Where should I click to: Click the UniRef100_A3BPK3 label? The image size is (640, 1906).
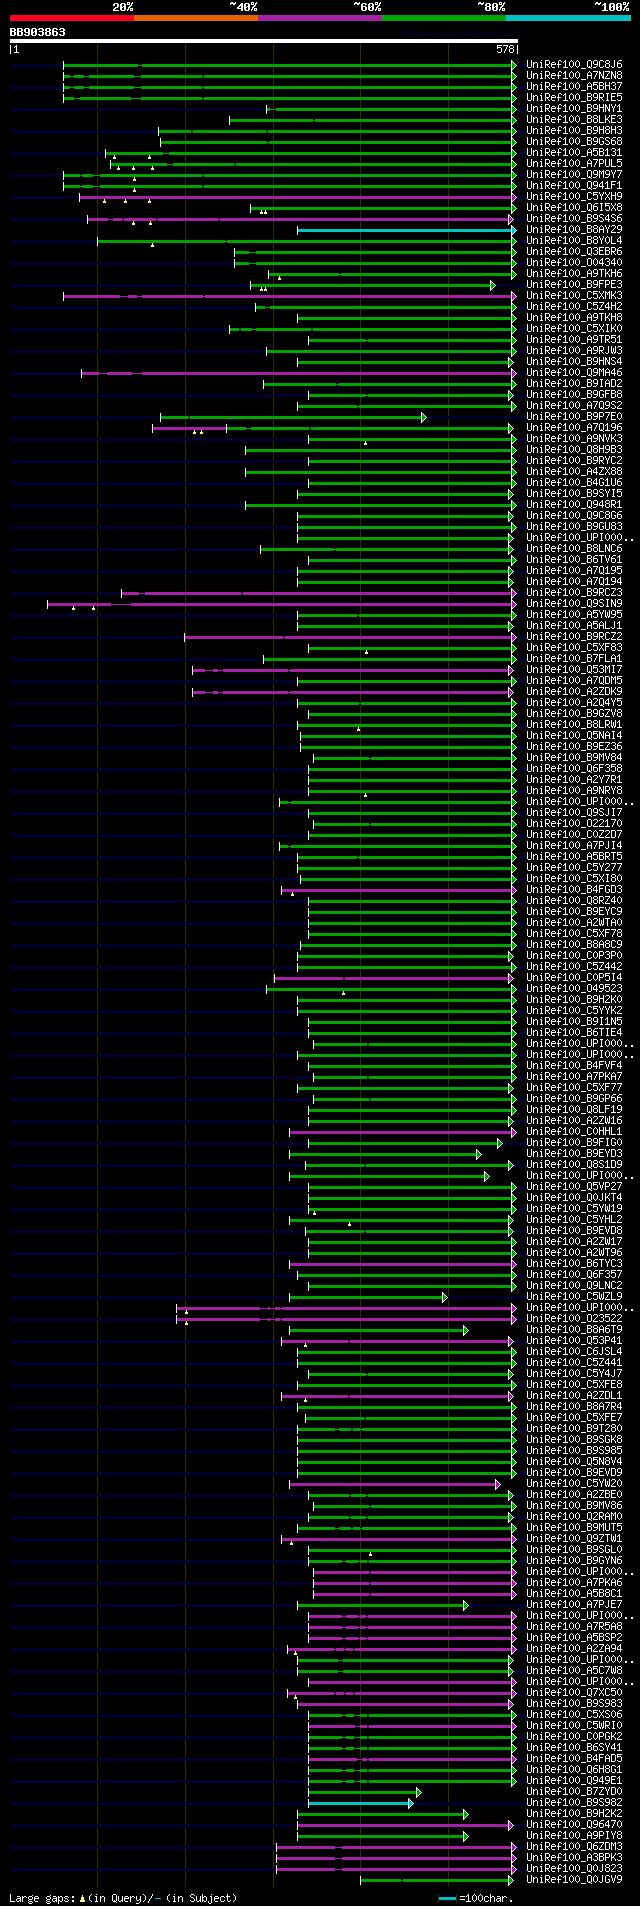click(574, 1858)
